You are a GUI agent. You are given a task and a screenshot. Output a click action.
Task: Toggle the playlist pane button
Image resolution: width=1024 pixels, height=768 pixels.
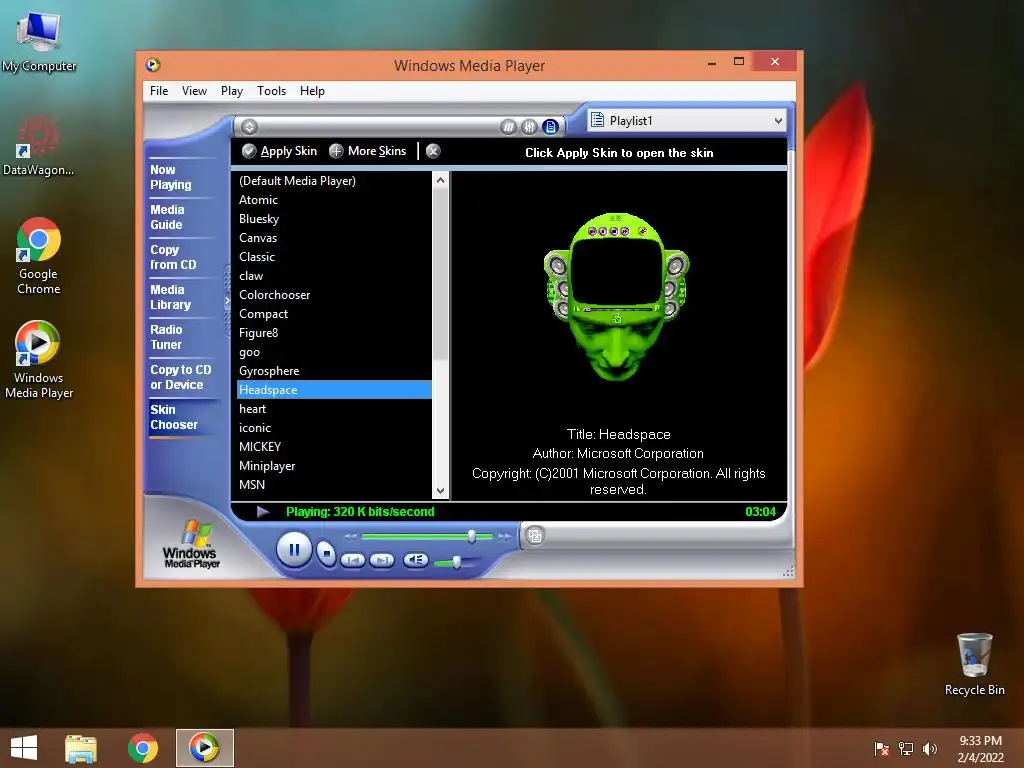551,127
